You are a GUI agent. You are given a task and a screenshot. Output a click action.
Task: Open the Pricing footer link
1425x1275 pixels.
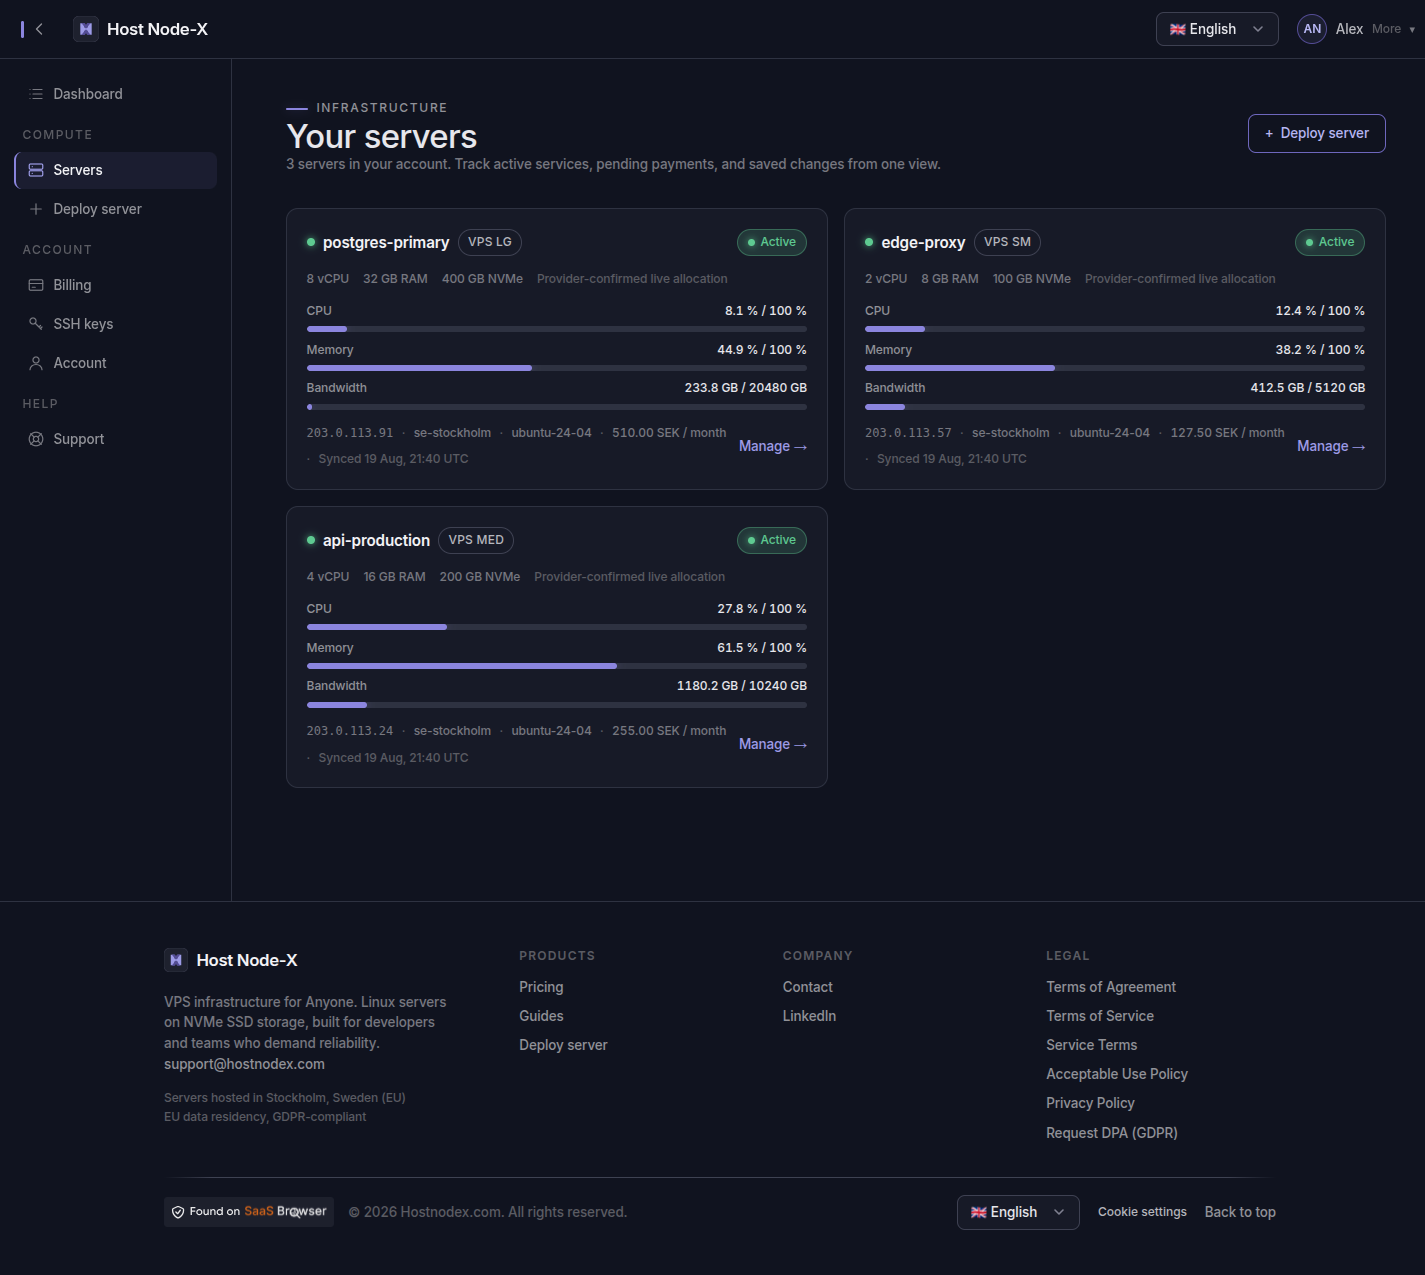coord(541,987)
